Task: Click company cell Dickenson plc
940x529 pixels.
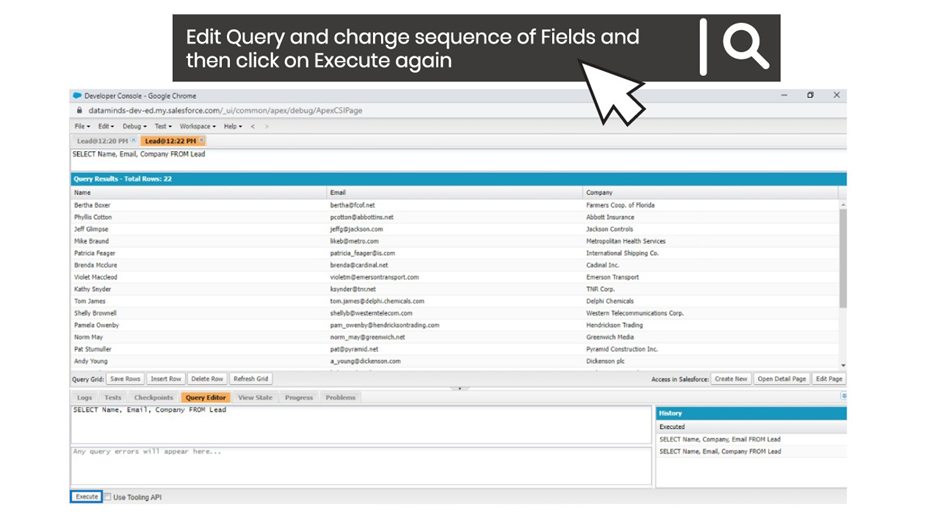Action: (x=710, y=361)
